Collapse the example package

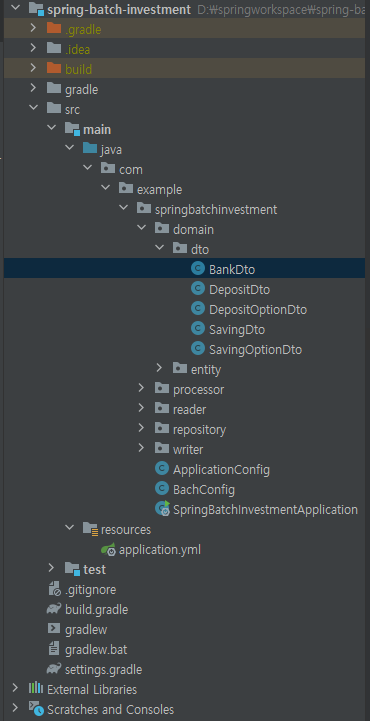coord(105,188)
